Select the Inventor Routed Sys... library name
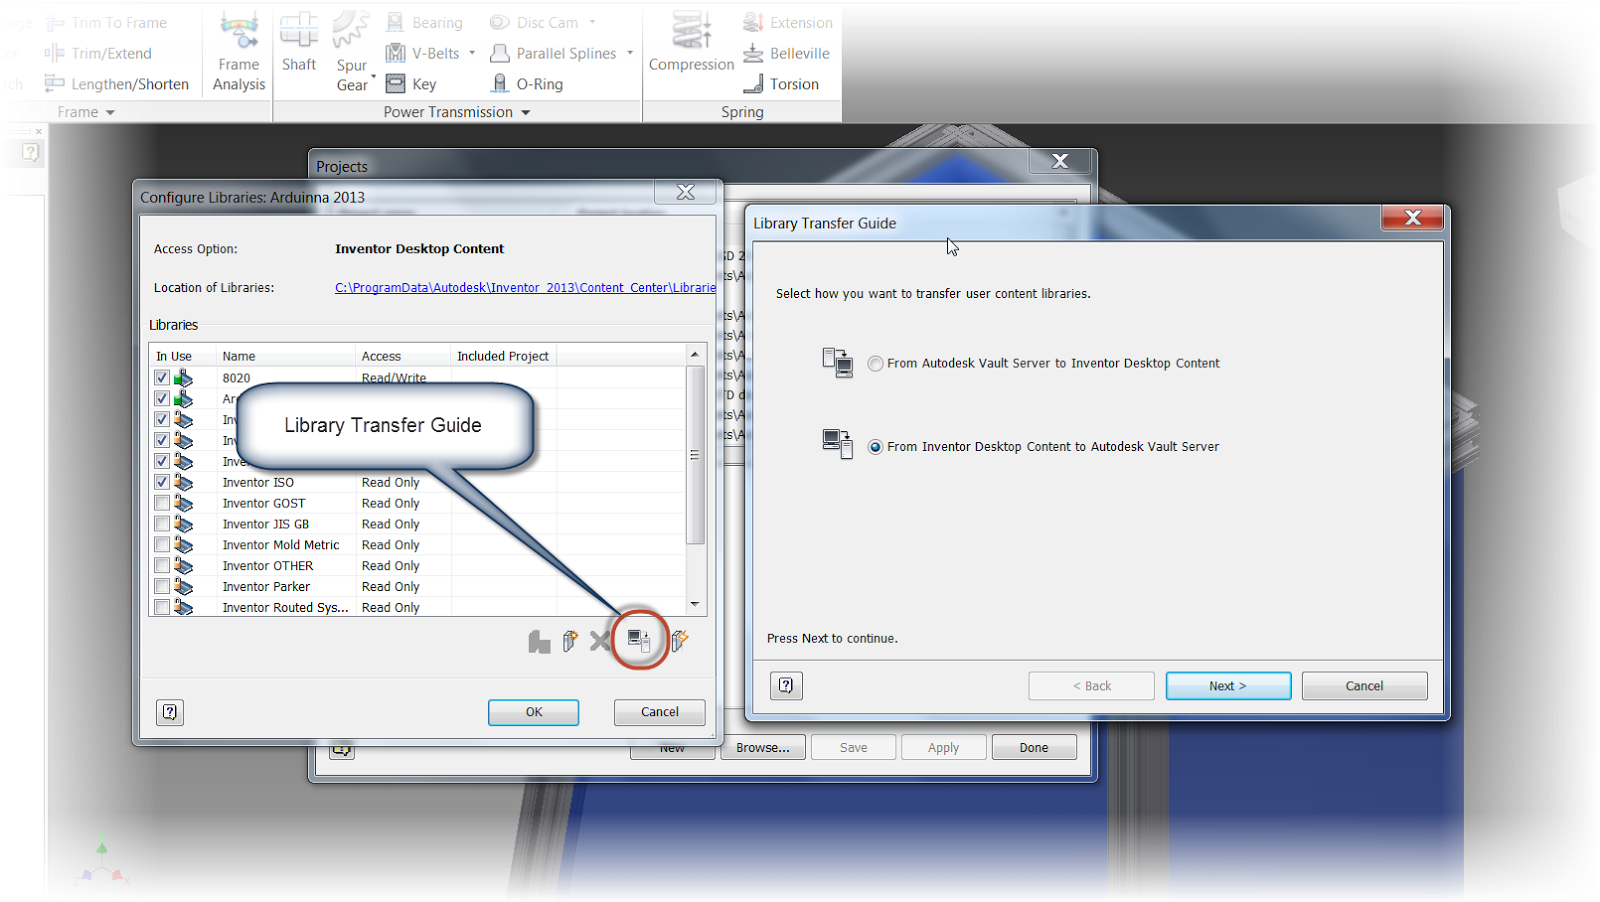 [285, 608]
